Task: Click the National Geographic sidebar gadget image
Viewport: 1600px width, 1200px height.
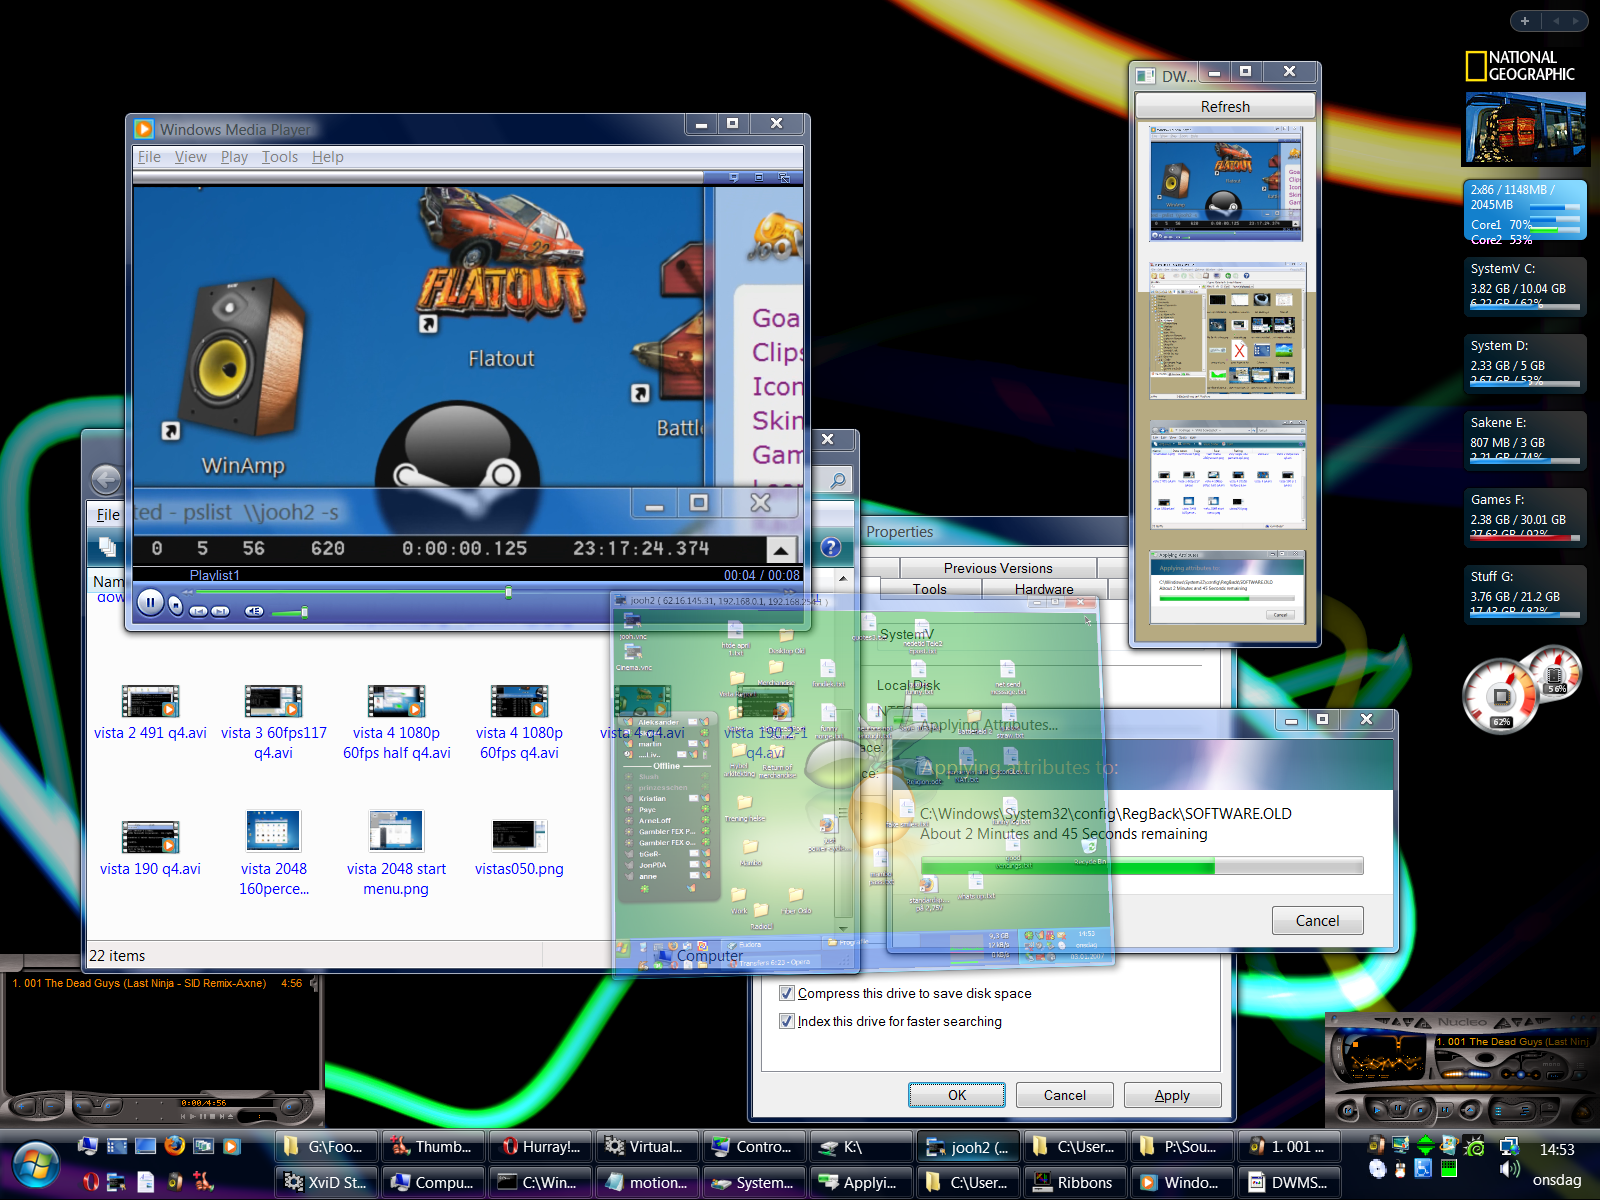Action: 1525,129
